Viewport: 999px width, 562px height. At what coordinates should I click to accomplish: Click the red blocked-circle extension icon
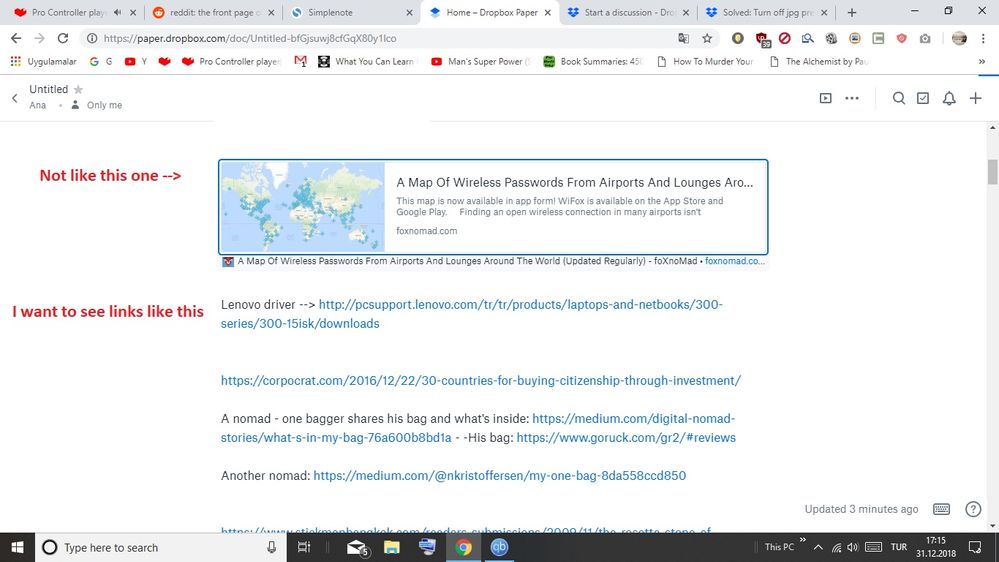pos(784,38)
